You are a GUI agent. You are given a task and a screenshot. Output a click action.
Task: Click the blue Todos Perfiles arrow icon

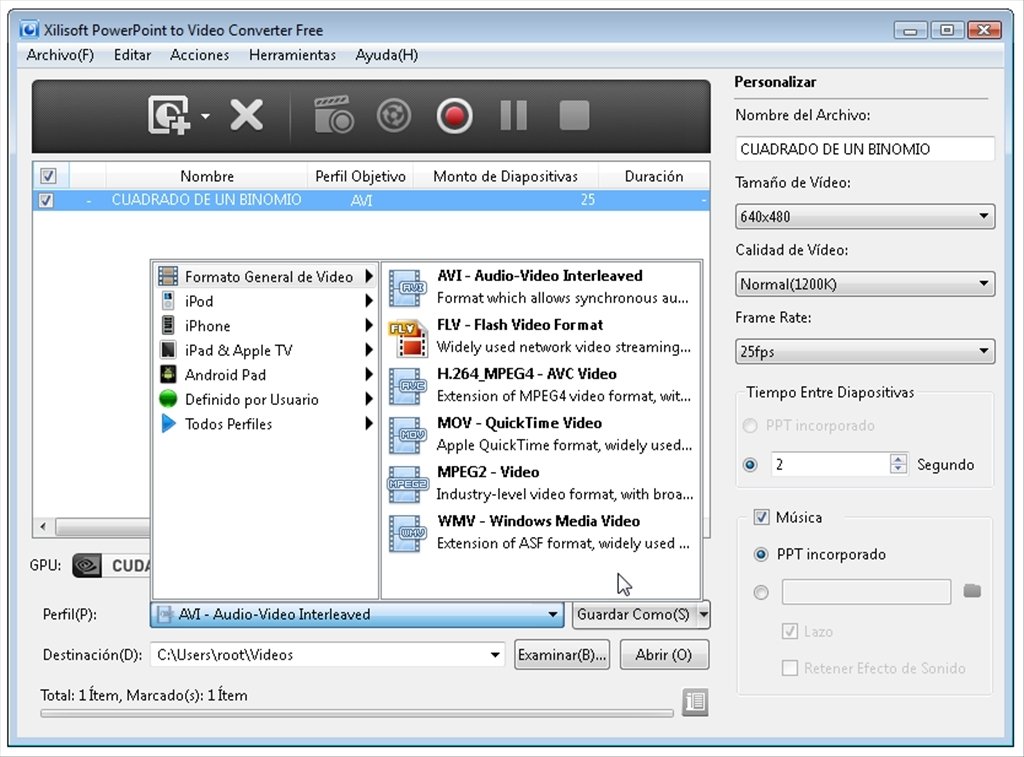click(x=168, y=423)
